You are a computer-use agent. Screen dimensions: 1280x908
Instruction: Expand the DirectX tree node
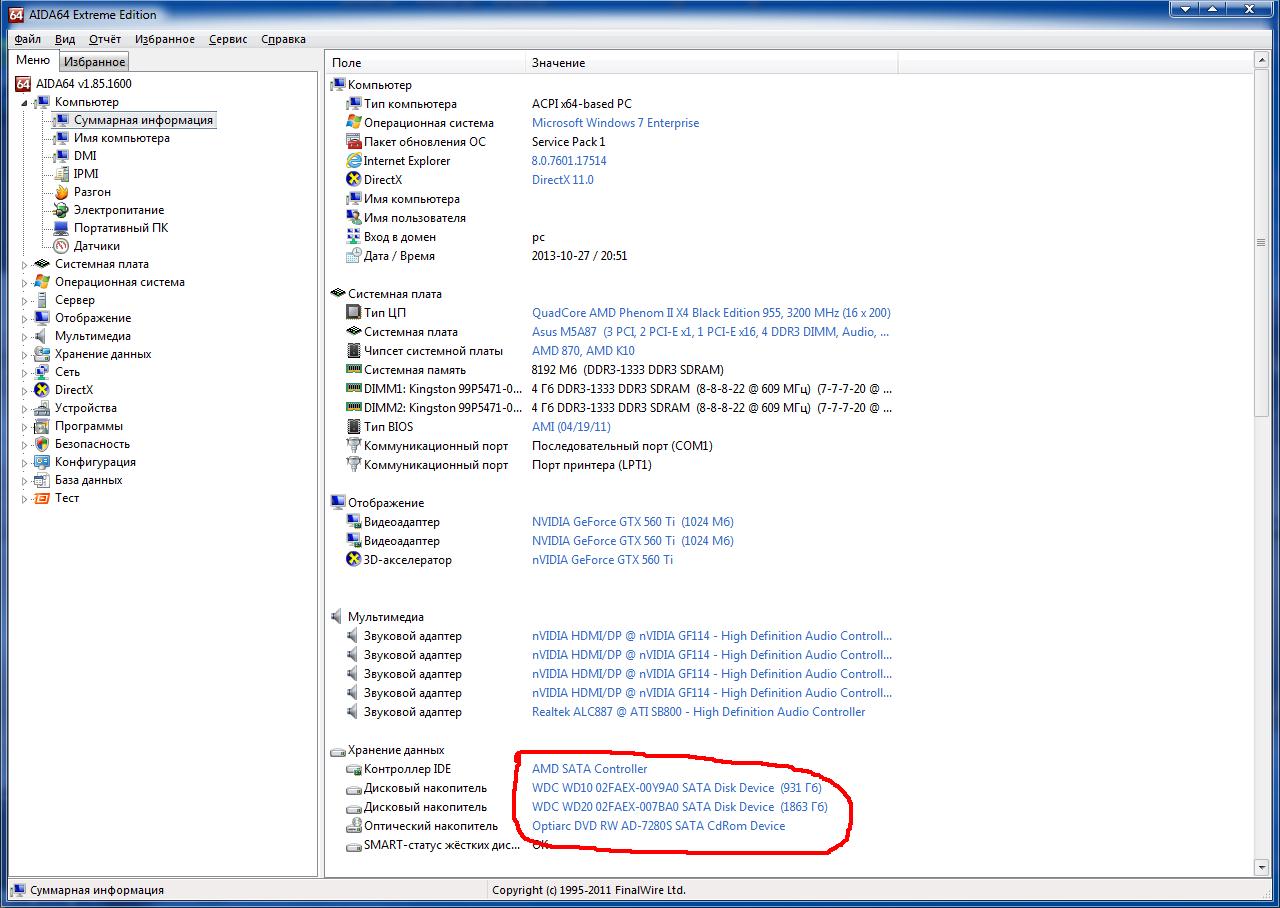coord(25,391)
